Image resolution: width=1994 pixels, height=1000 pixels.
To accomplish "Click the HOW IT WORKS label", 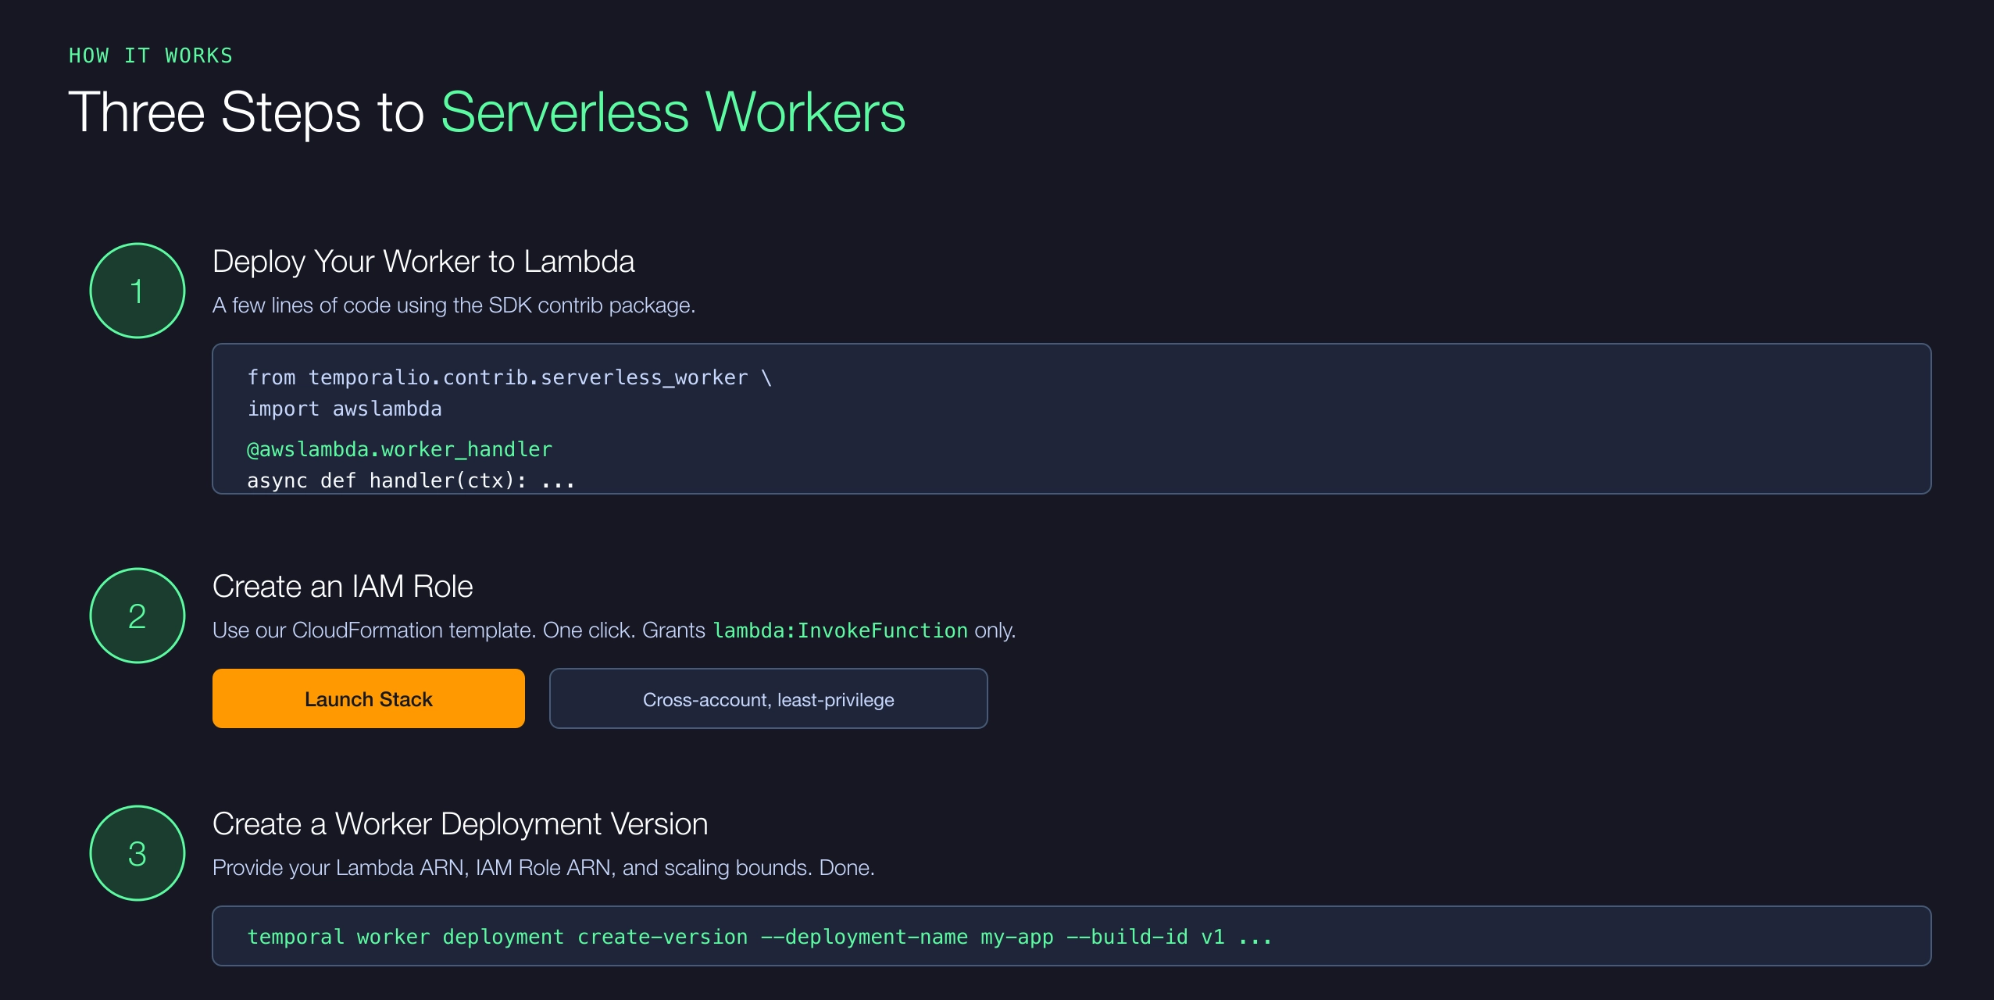I will click(x=150, y=56).
